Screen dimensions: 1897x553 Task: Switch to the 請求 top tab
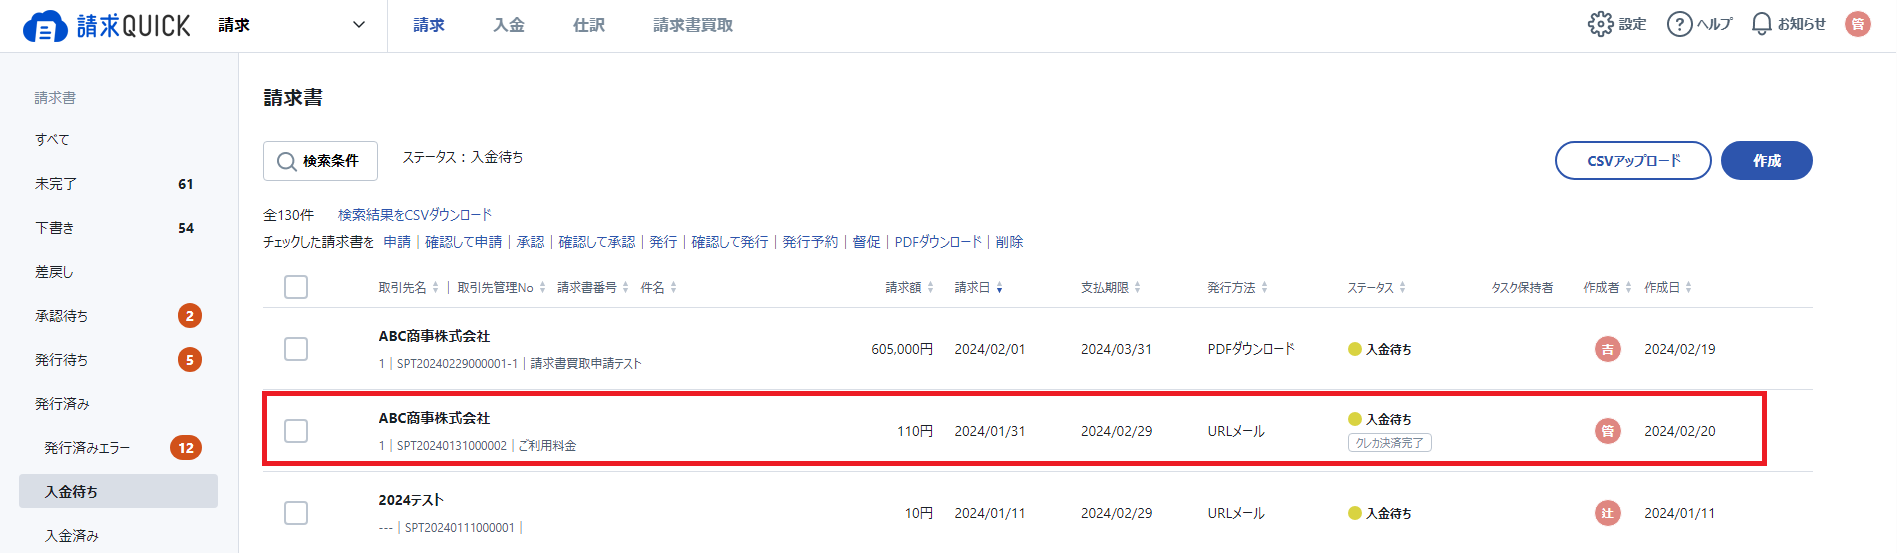coord(429,25)
